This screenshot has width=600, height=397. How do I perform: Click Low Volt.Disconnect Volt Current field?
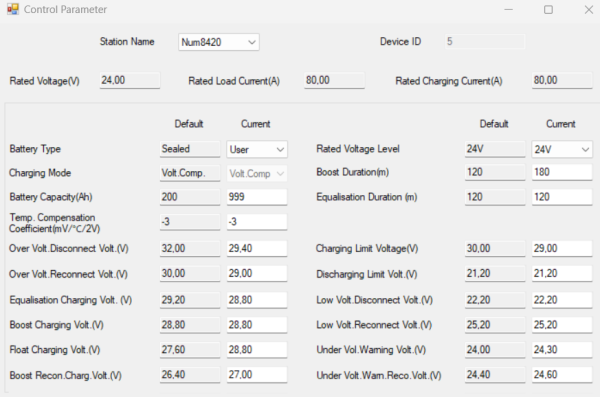pyautogui.click(x=562, y=300)
